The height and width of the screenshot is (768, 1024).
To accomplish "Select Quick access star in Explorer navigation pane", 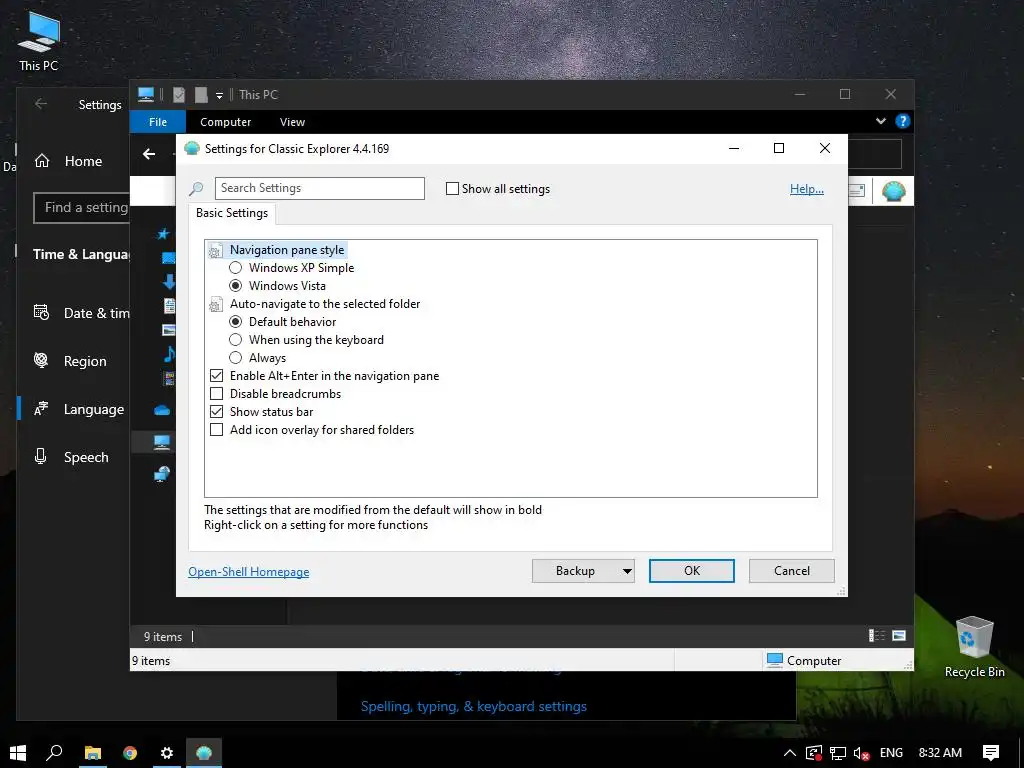I will tap(163, 233).
